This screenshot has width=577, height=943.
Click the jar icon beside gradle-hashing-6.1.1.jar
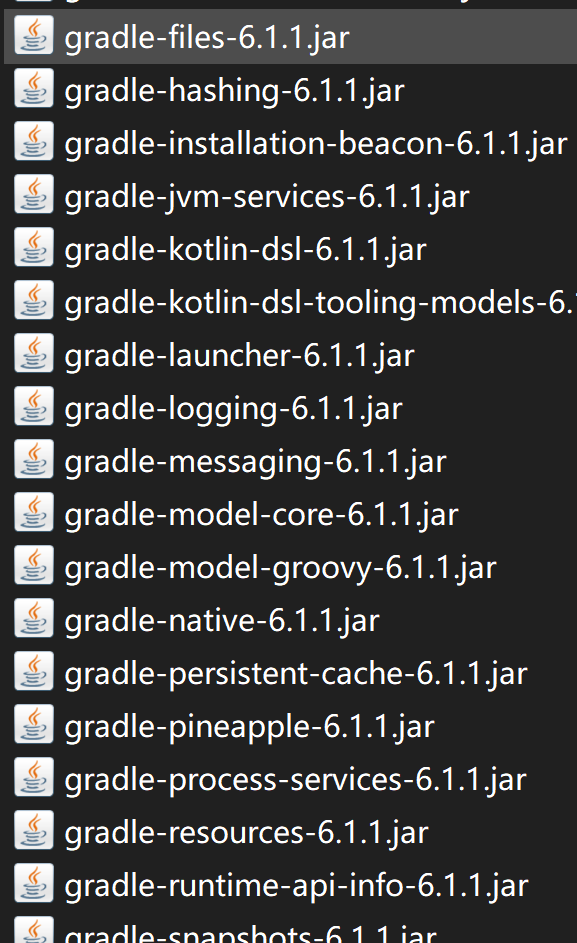tap(34, 88)
